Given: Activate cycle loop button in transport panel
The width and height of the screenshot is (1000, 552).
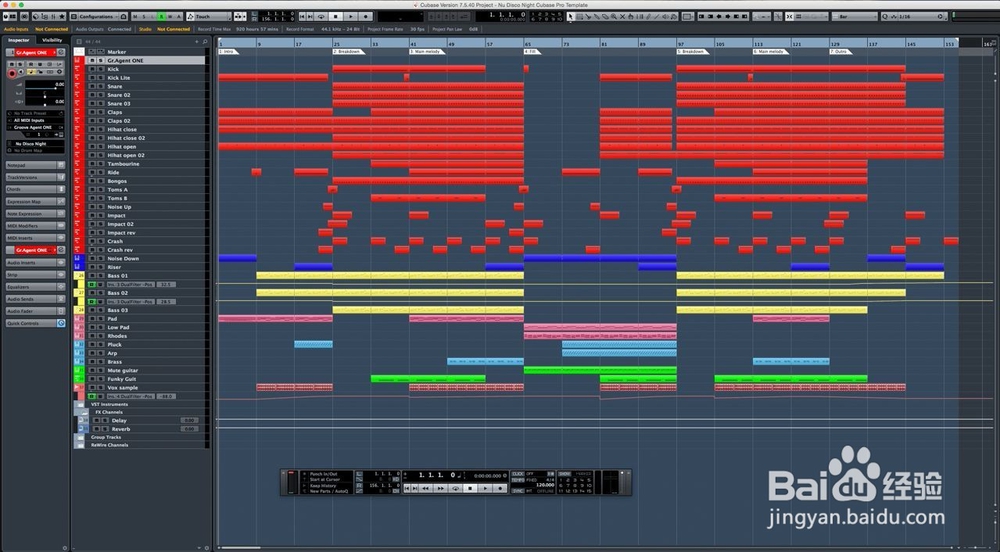Looking at the screenshot, I should point(455,488).
